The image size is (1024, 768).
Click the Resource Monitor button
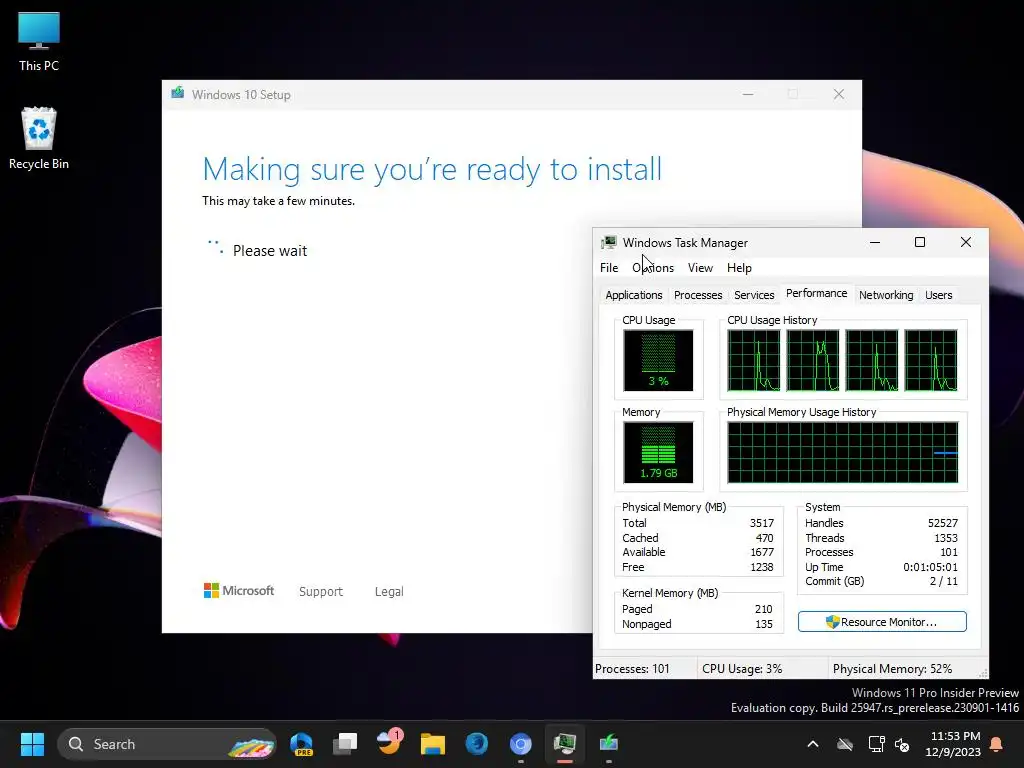[882, 622]
